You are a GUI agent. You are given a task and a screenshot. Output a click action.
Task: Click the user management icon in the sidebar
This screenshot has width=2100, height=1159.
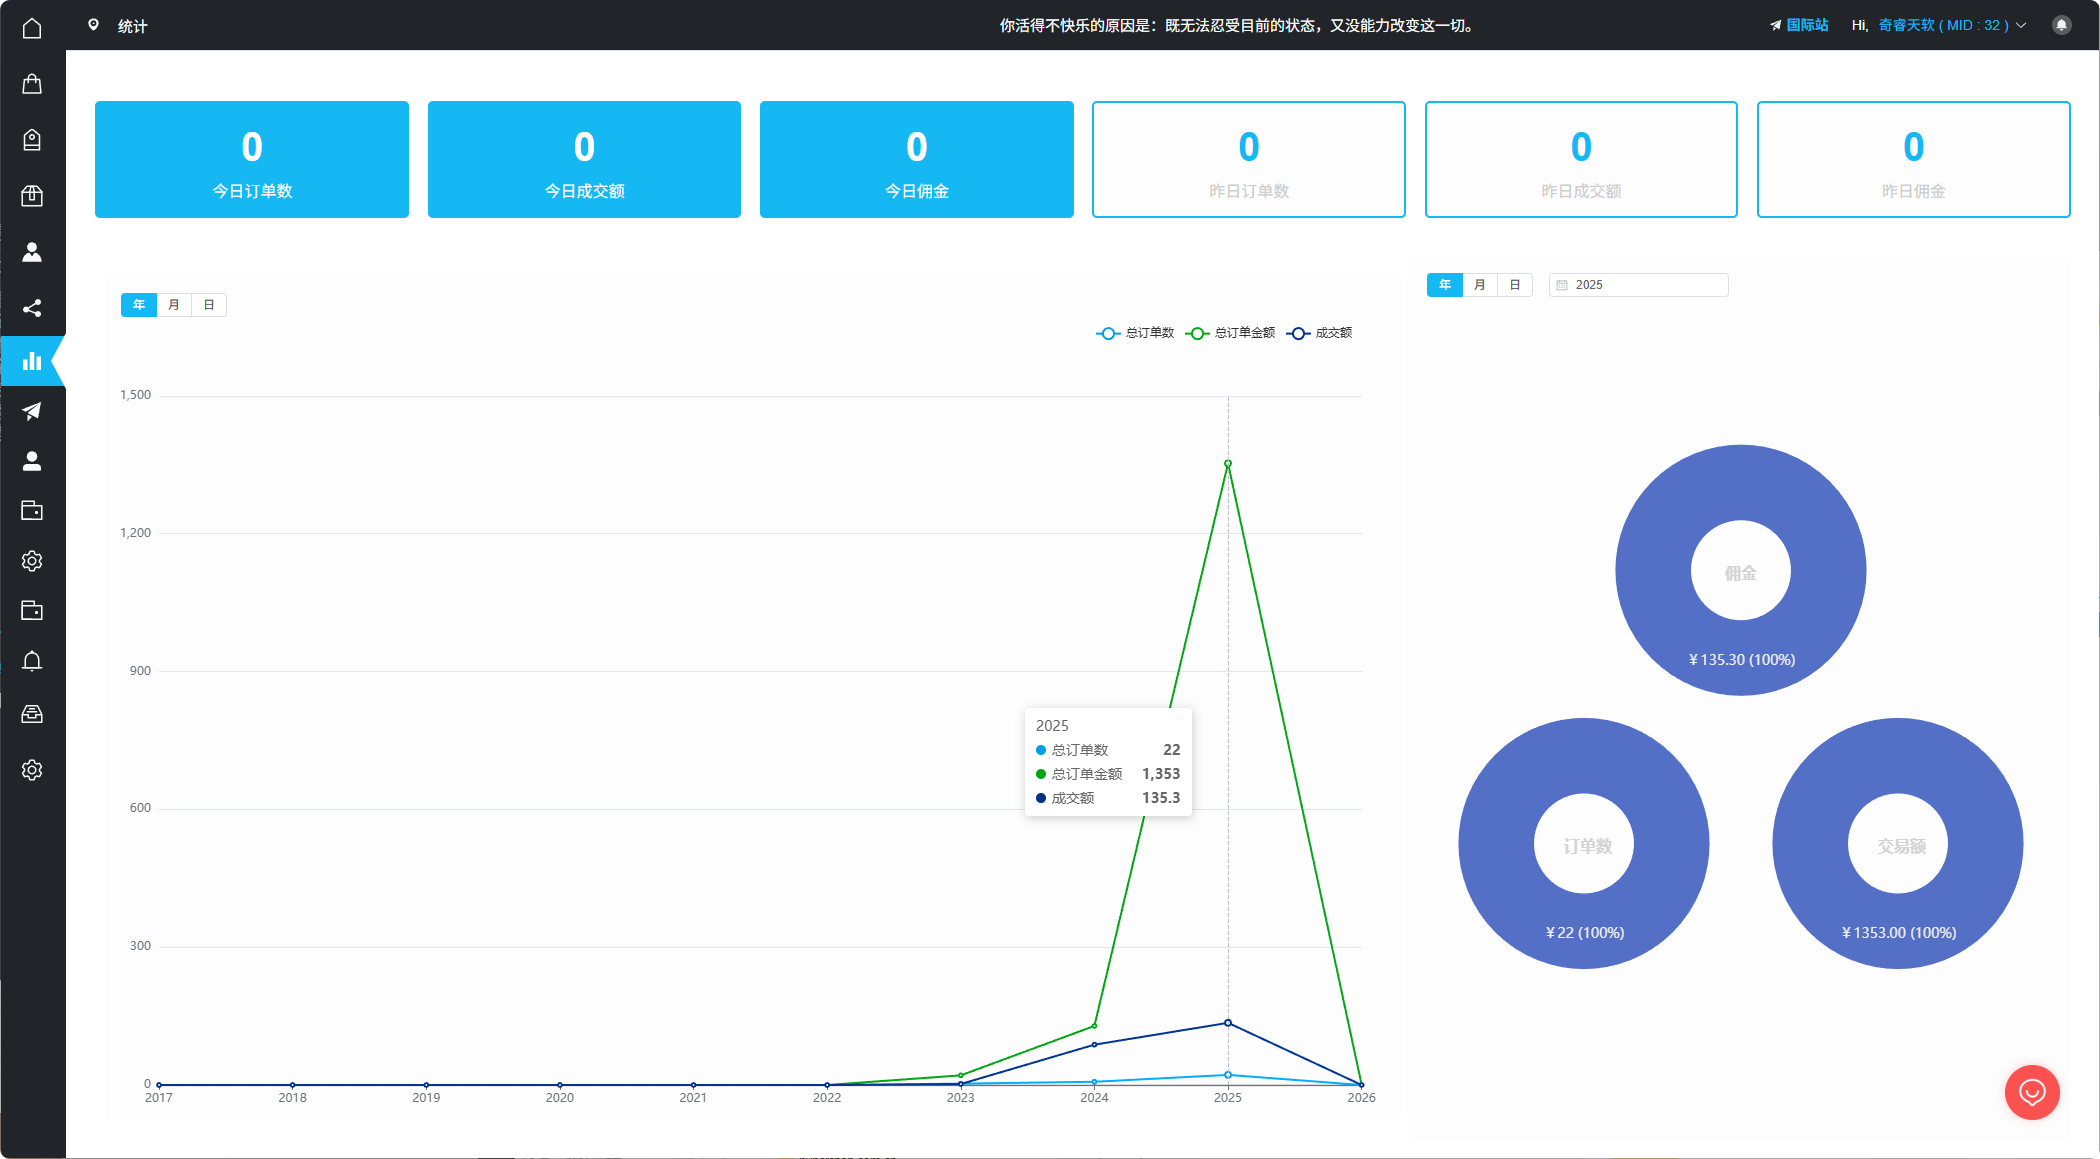(x=32, y=252)
